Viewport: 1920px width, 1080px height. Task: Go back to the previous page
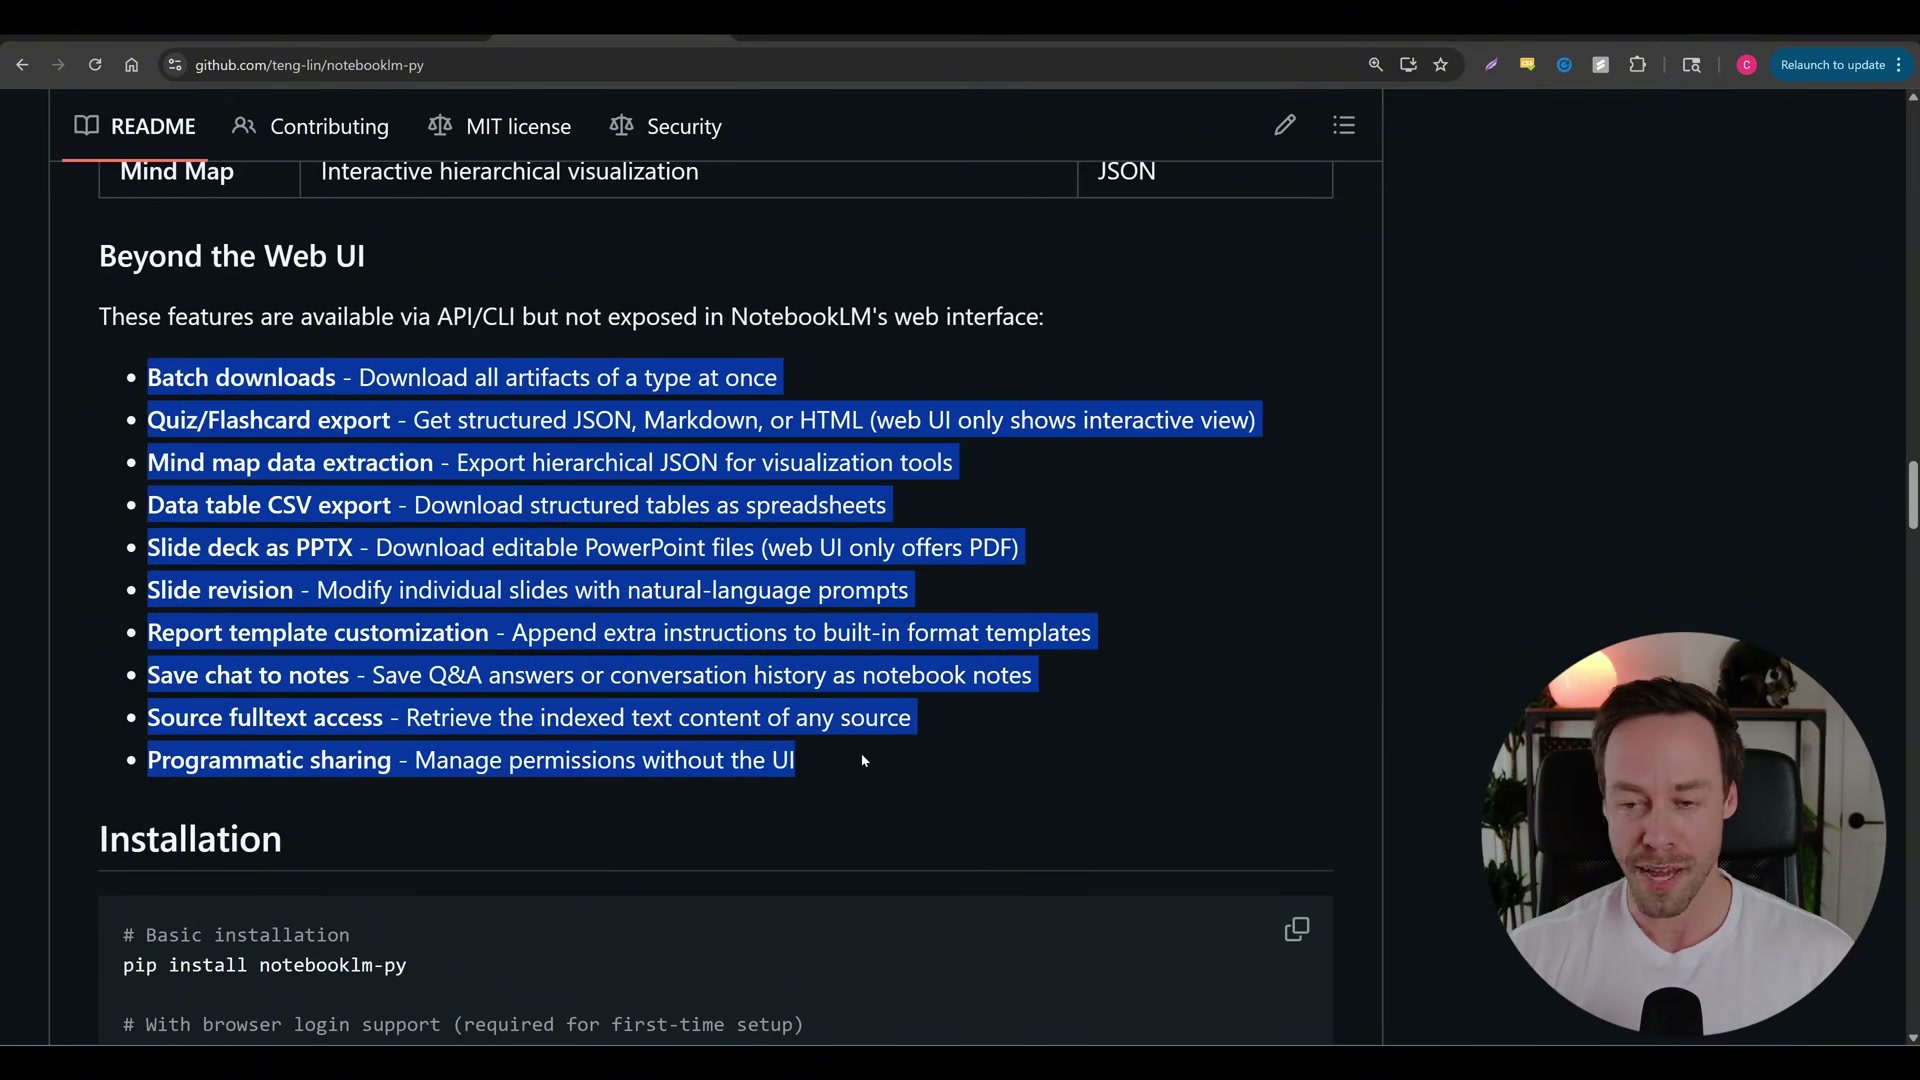pos(22,65)
